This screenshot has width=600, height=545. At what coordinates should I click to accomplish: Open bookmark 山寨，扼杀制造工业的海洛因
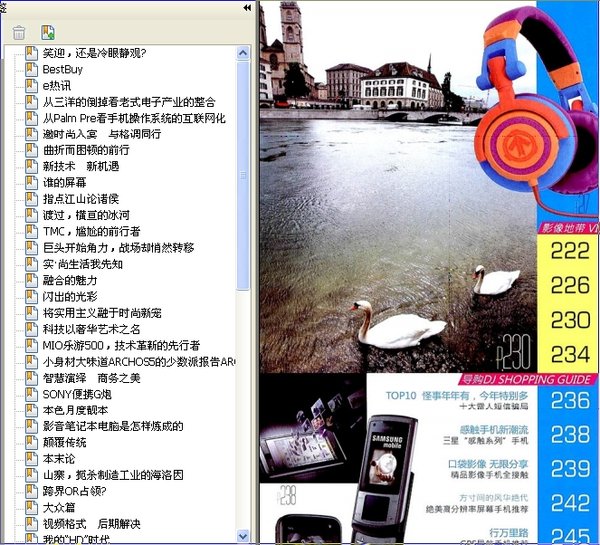(113, 475)
